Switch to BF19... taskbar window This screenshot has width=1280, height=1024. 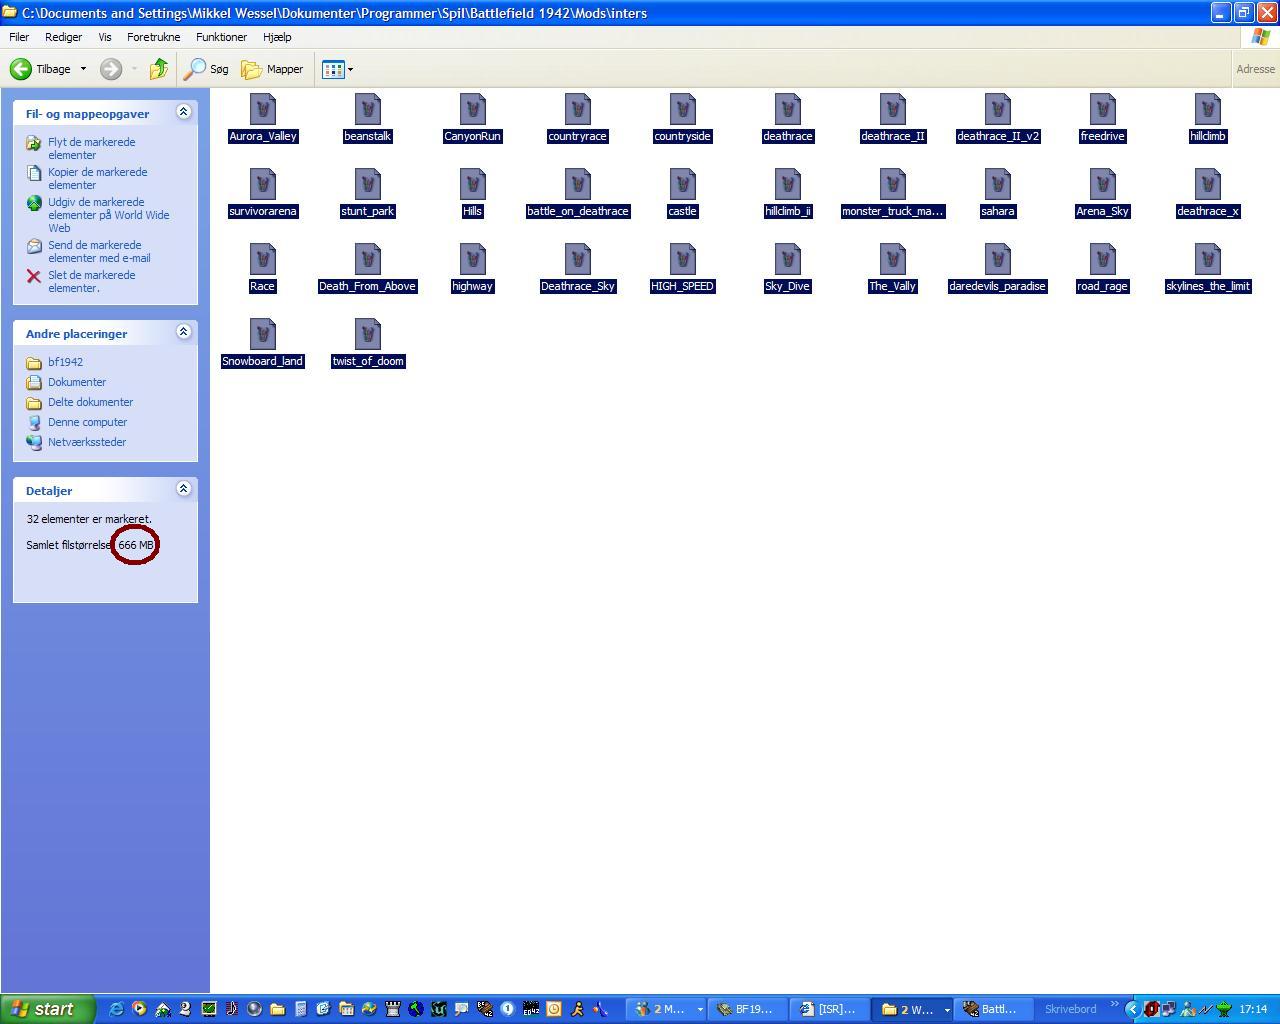(x=746, y=1009)
